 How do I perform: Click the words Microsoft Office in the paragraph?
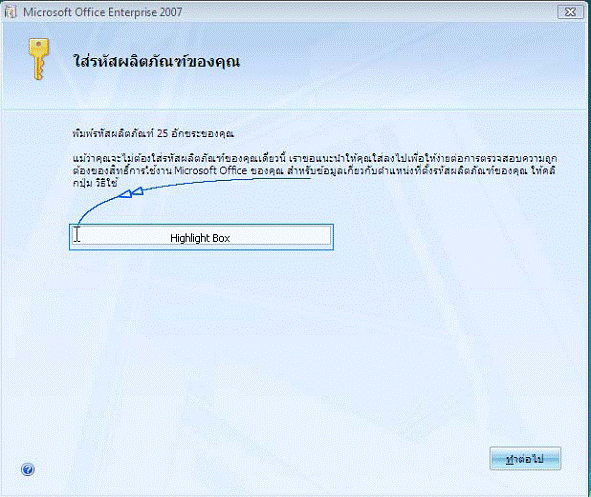click(x=210, y=170)
